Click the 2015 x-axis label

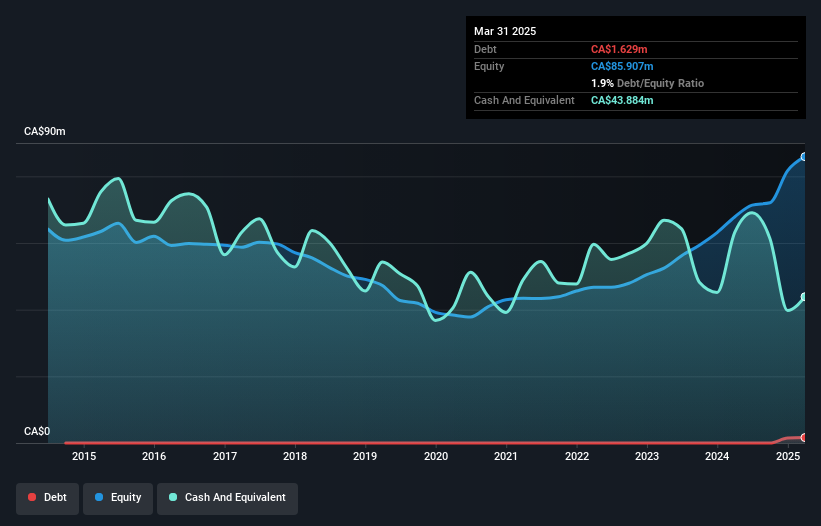click(84, 456)
